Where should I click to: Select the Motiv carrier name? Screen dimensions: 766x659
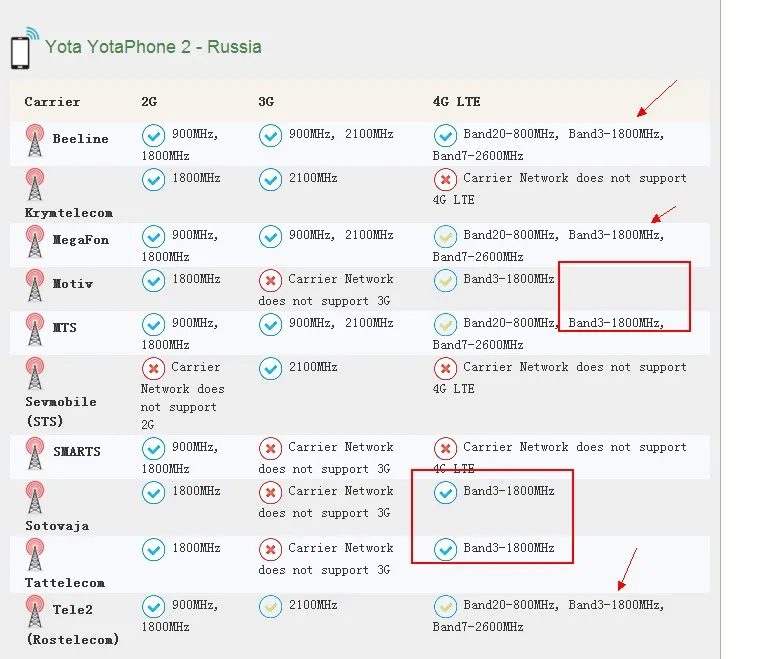73,284
